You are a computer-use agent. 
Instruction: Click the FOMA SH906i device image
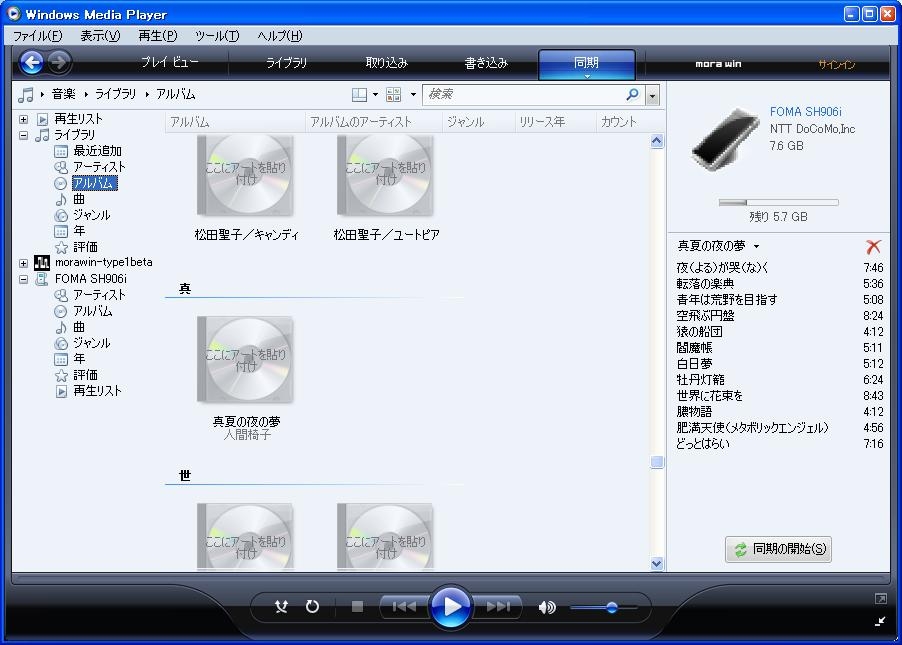pyautogui.click(x=725, y=138)
